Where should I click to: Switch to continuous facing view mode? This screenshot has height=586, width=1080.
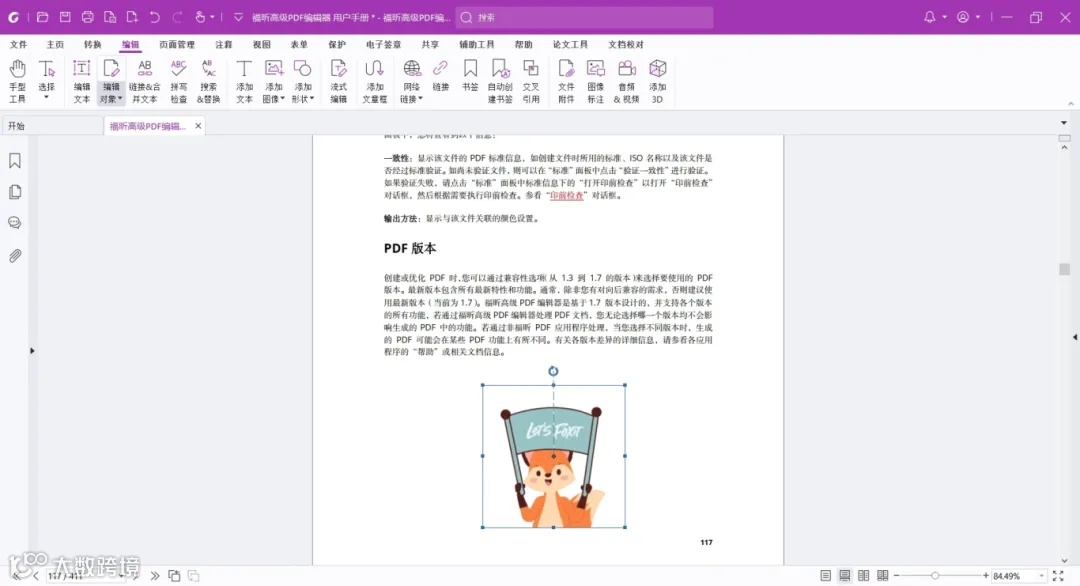pos(882,576)
